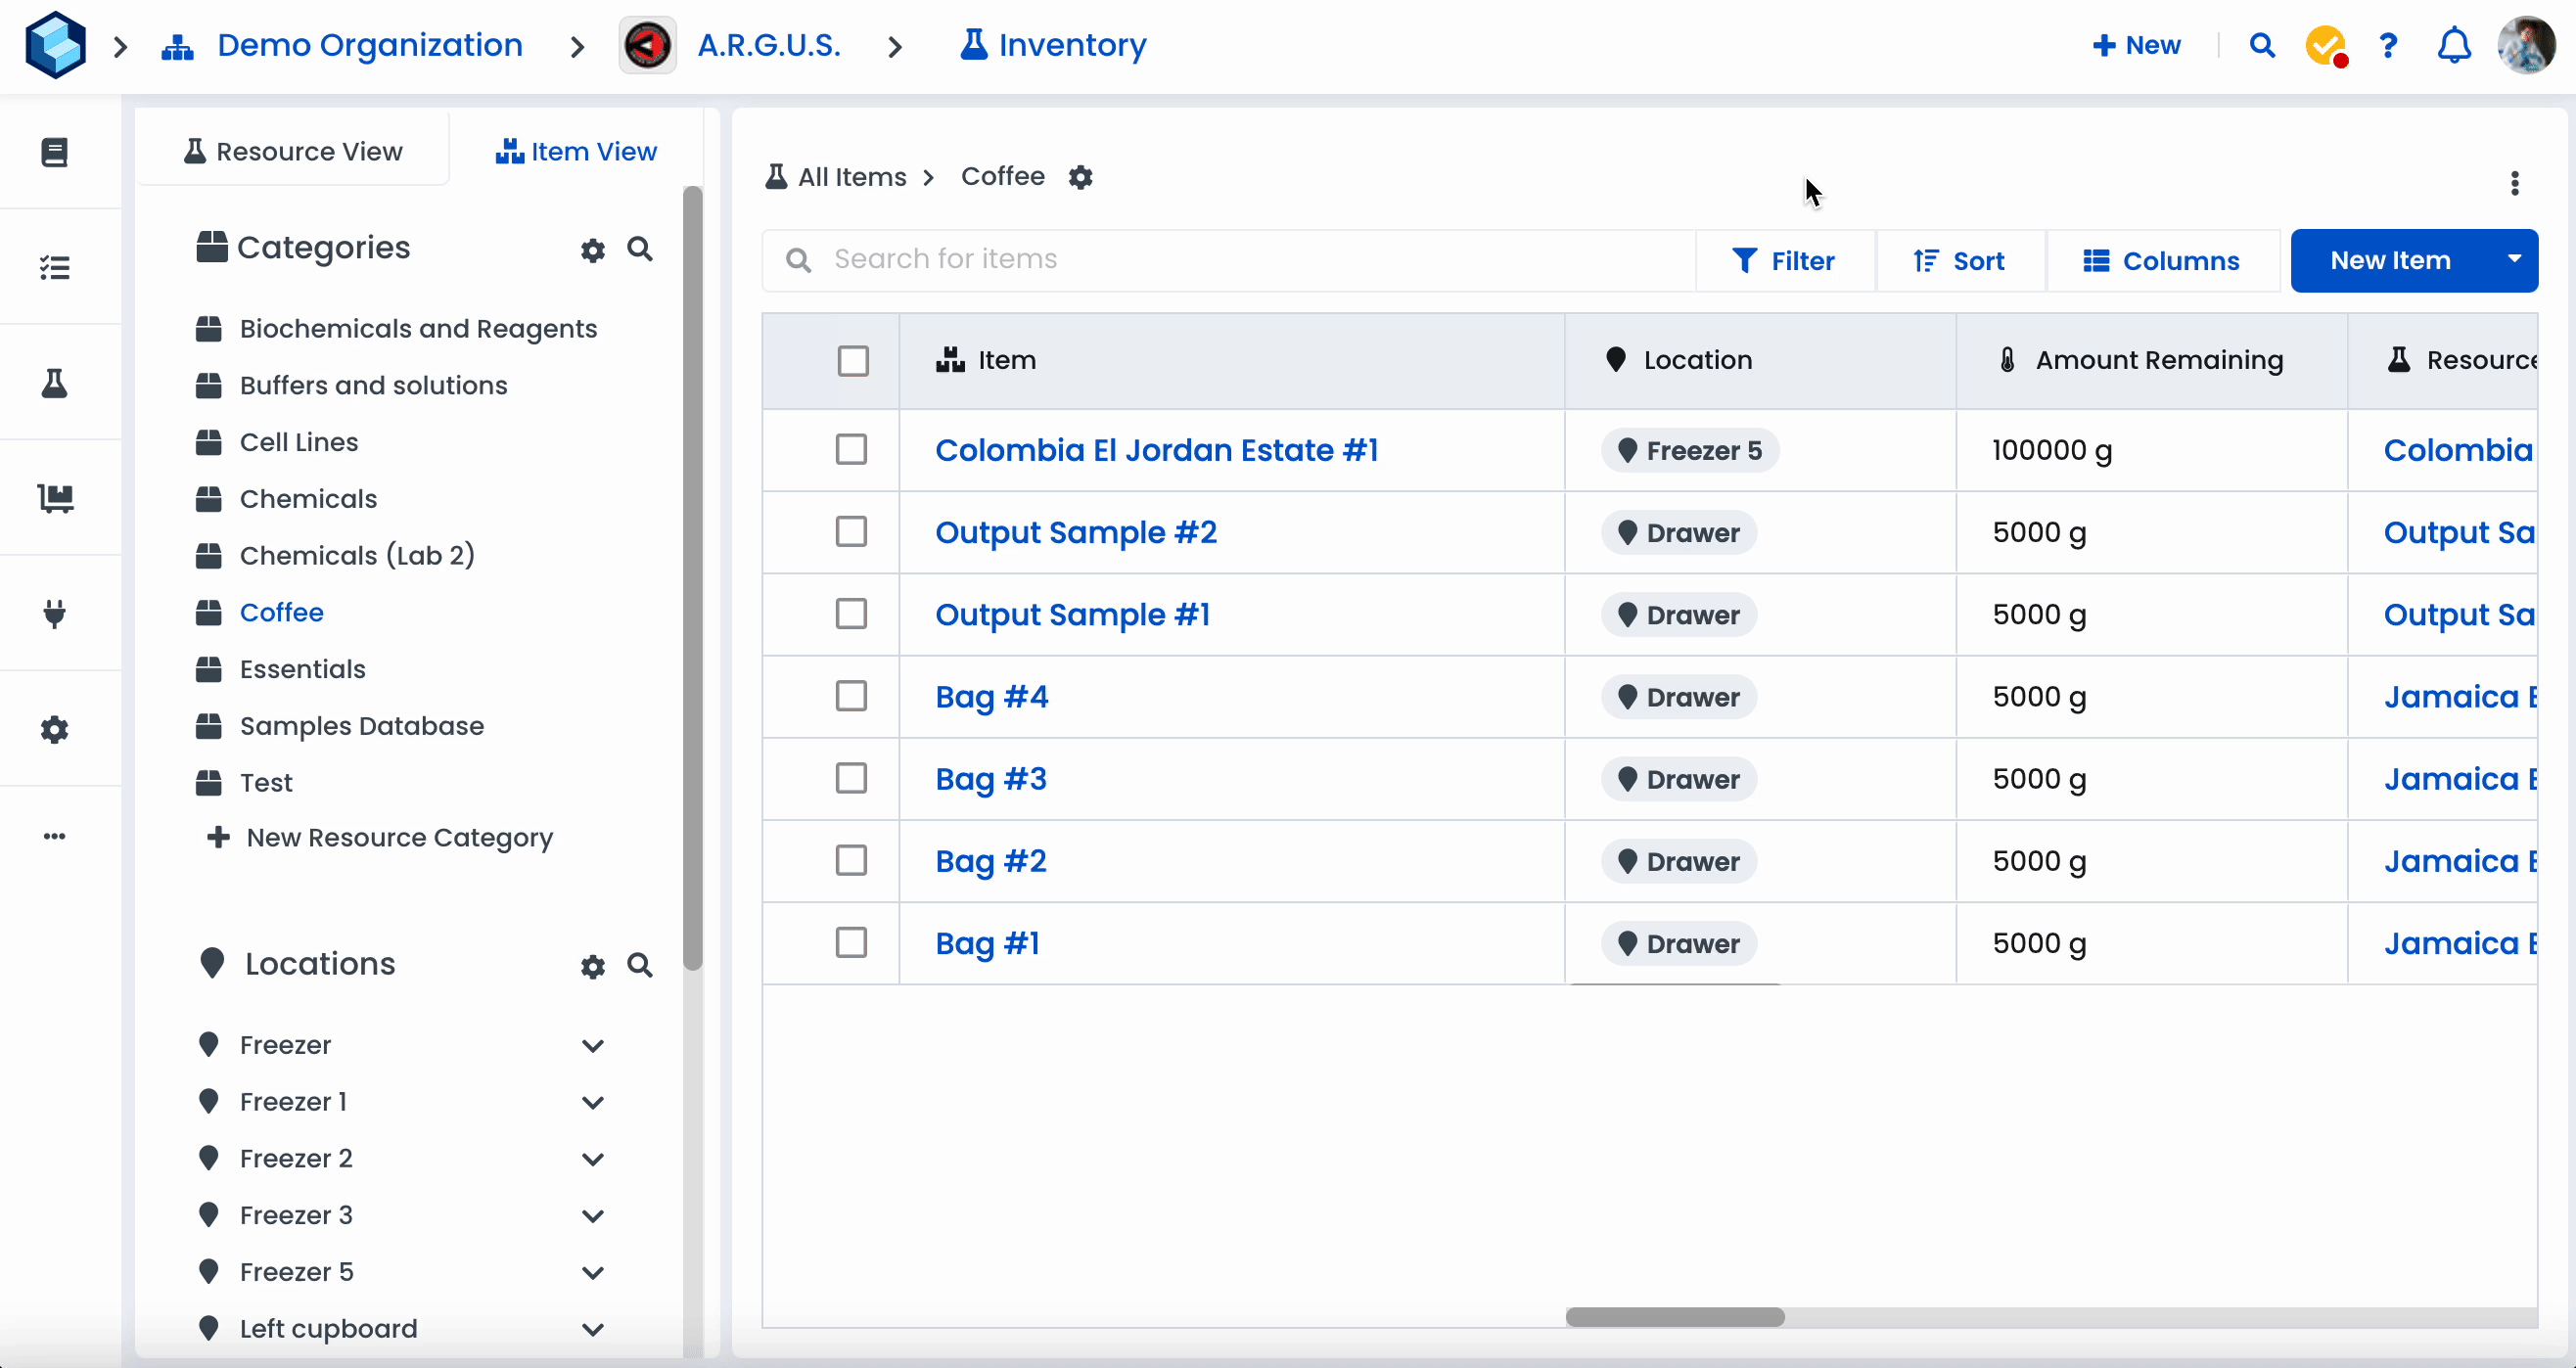The width and height of the screenshot is (2576, 1368).
Task: Click the plug integrations sidebar icon
Action: [x=55, y=613]
